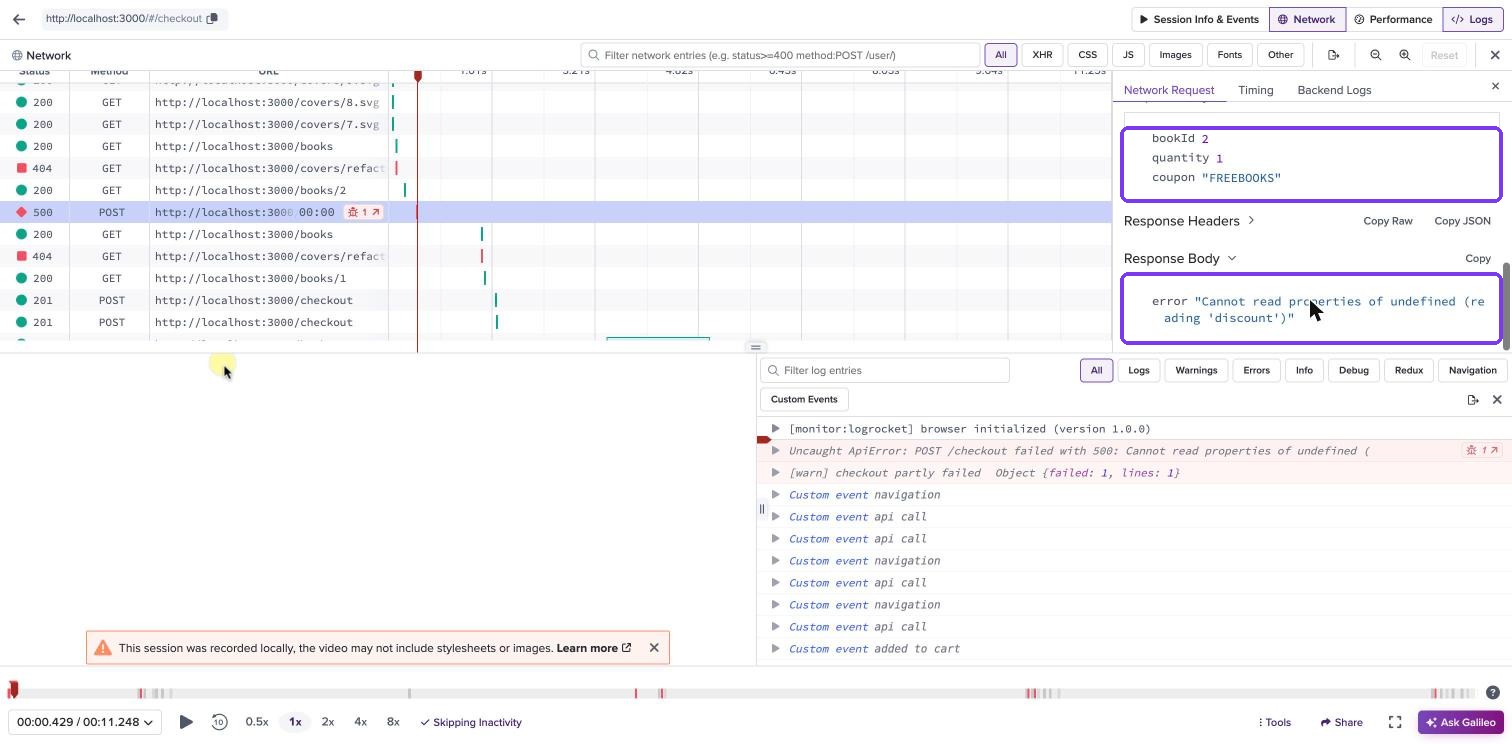
Task: Set playback speed to 8x
Action: [393, 722]
